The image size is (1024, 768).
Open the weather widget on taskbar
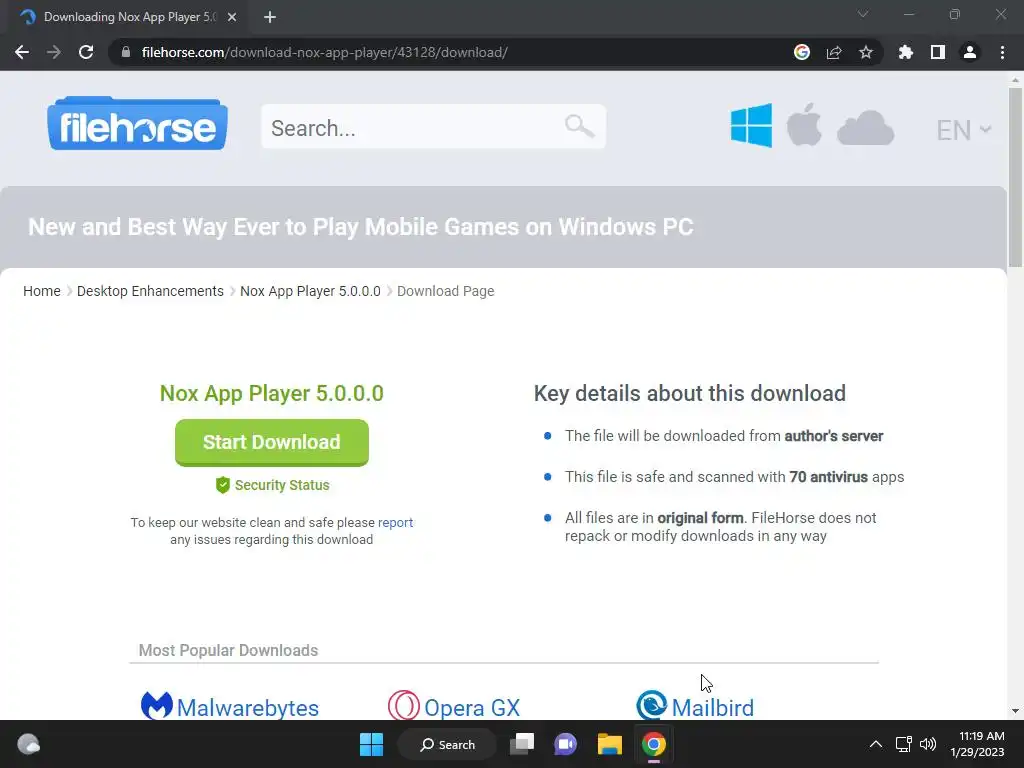[x=28, y=744]
